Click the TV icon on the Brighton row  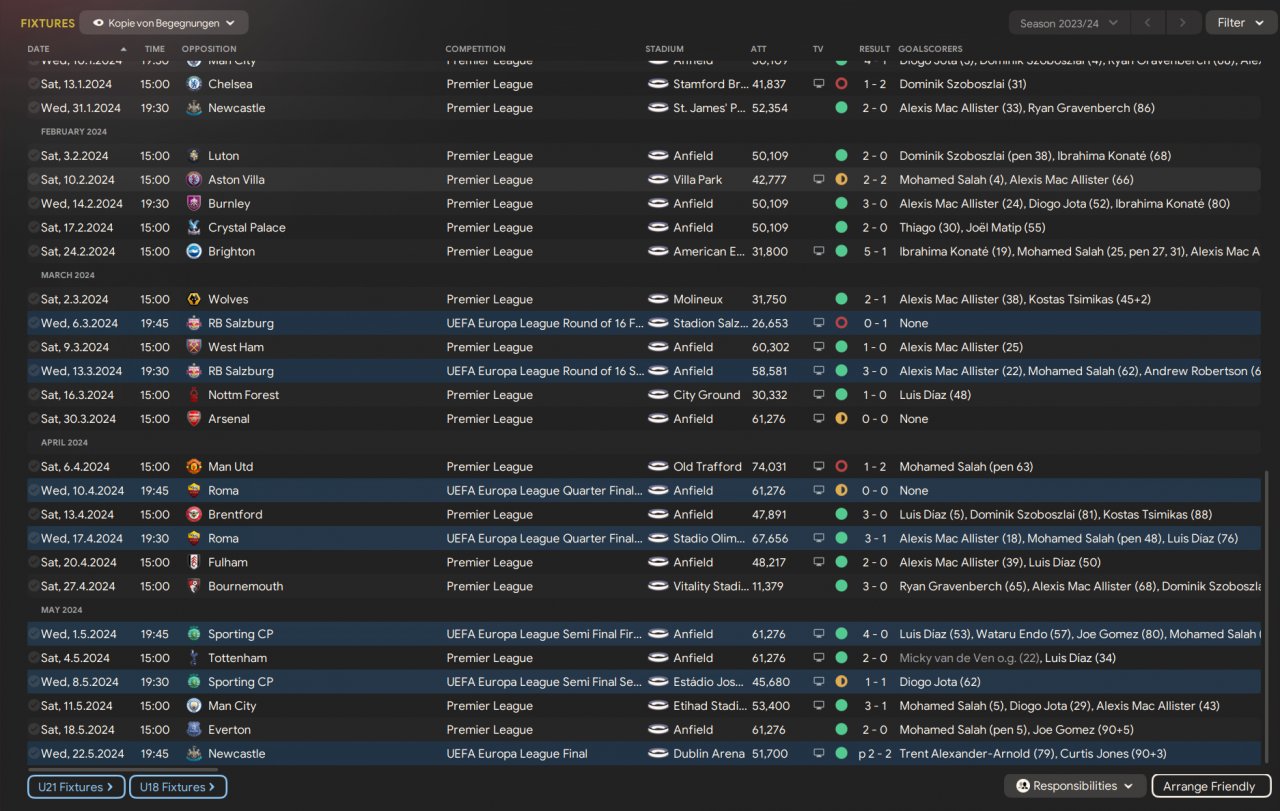pyautogui.click(x=819, y=252)
